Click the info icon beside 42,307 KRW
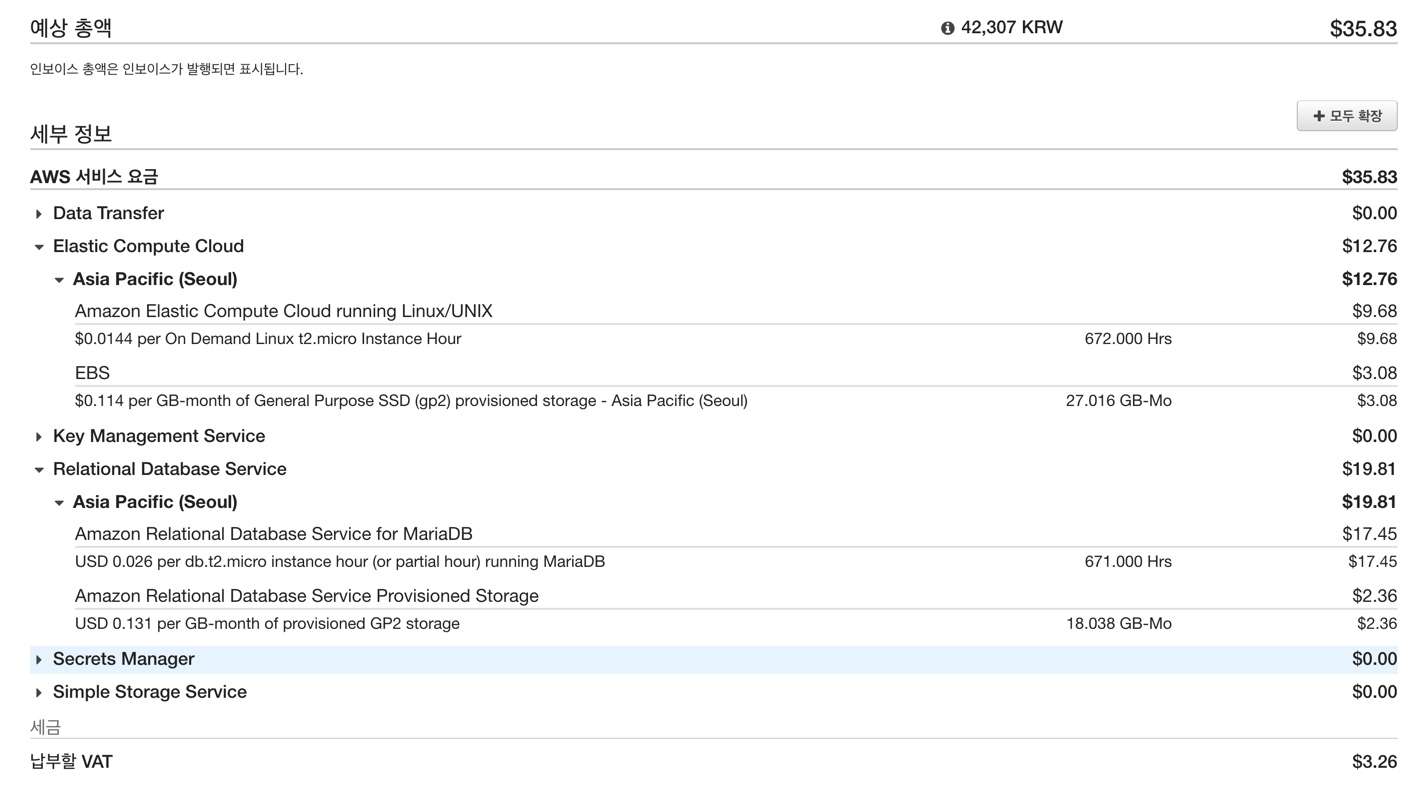Image resolution: width=1415 pixels, height=789 pixels. [947, 28]
